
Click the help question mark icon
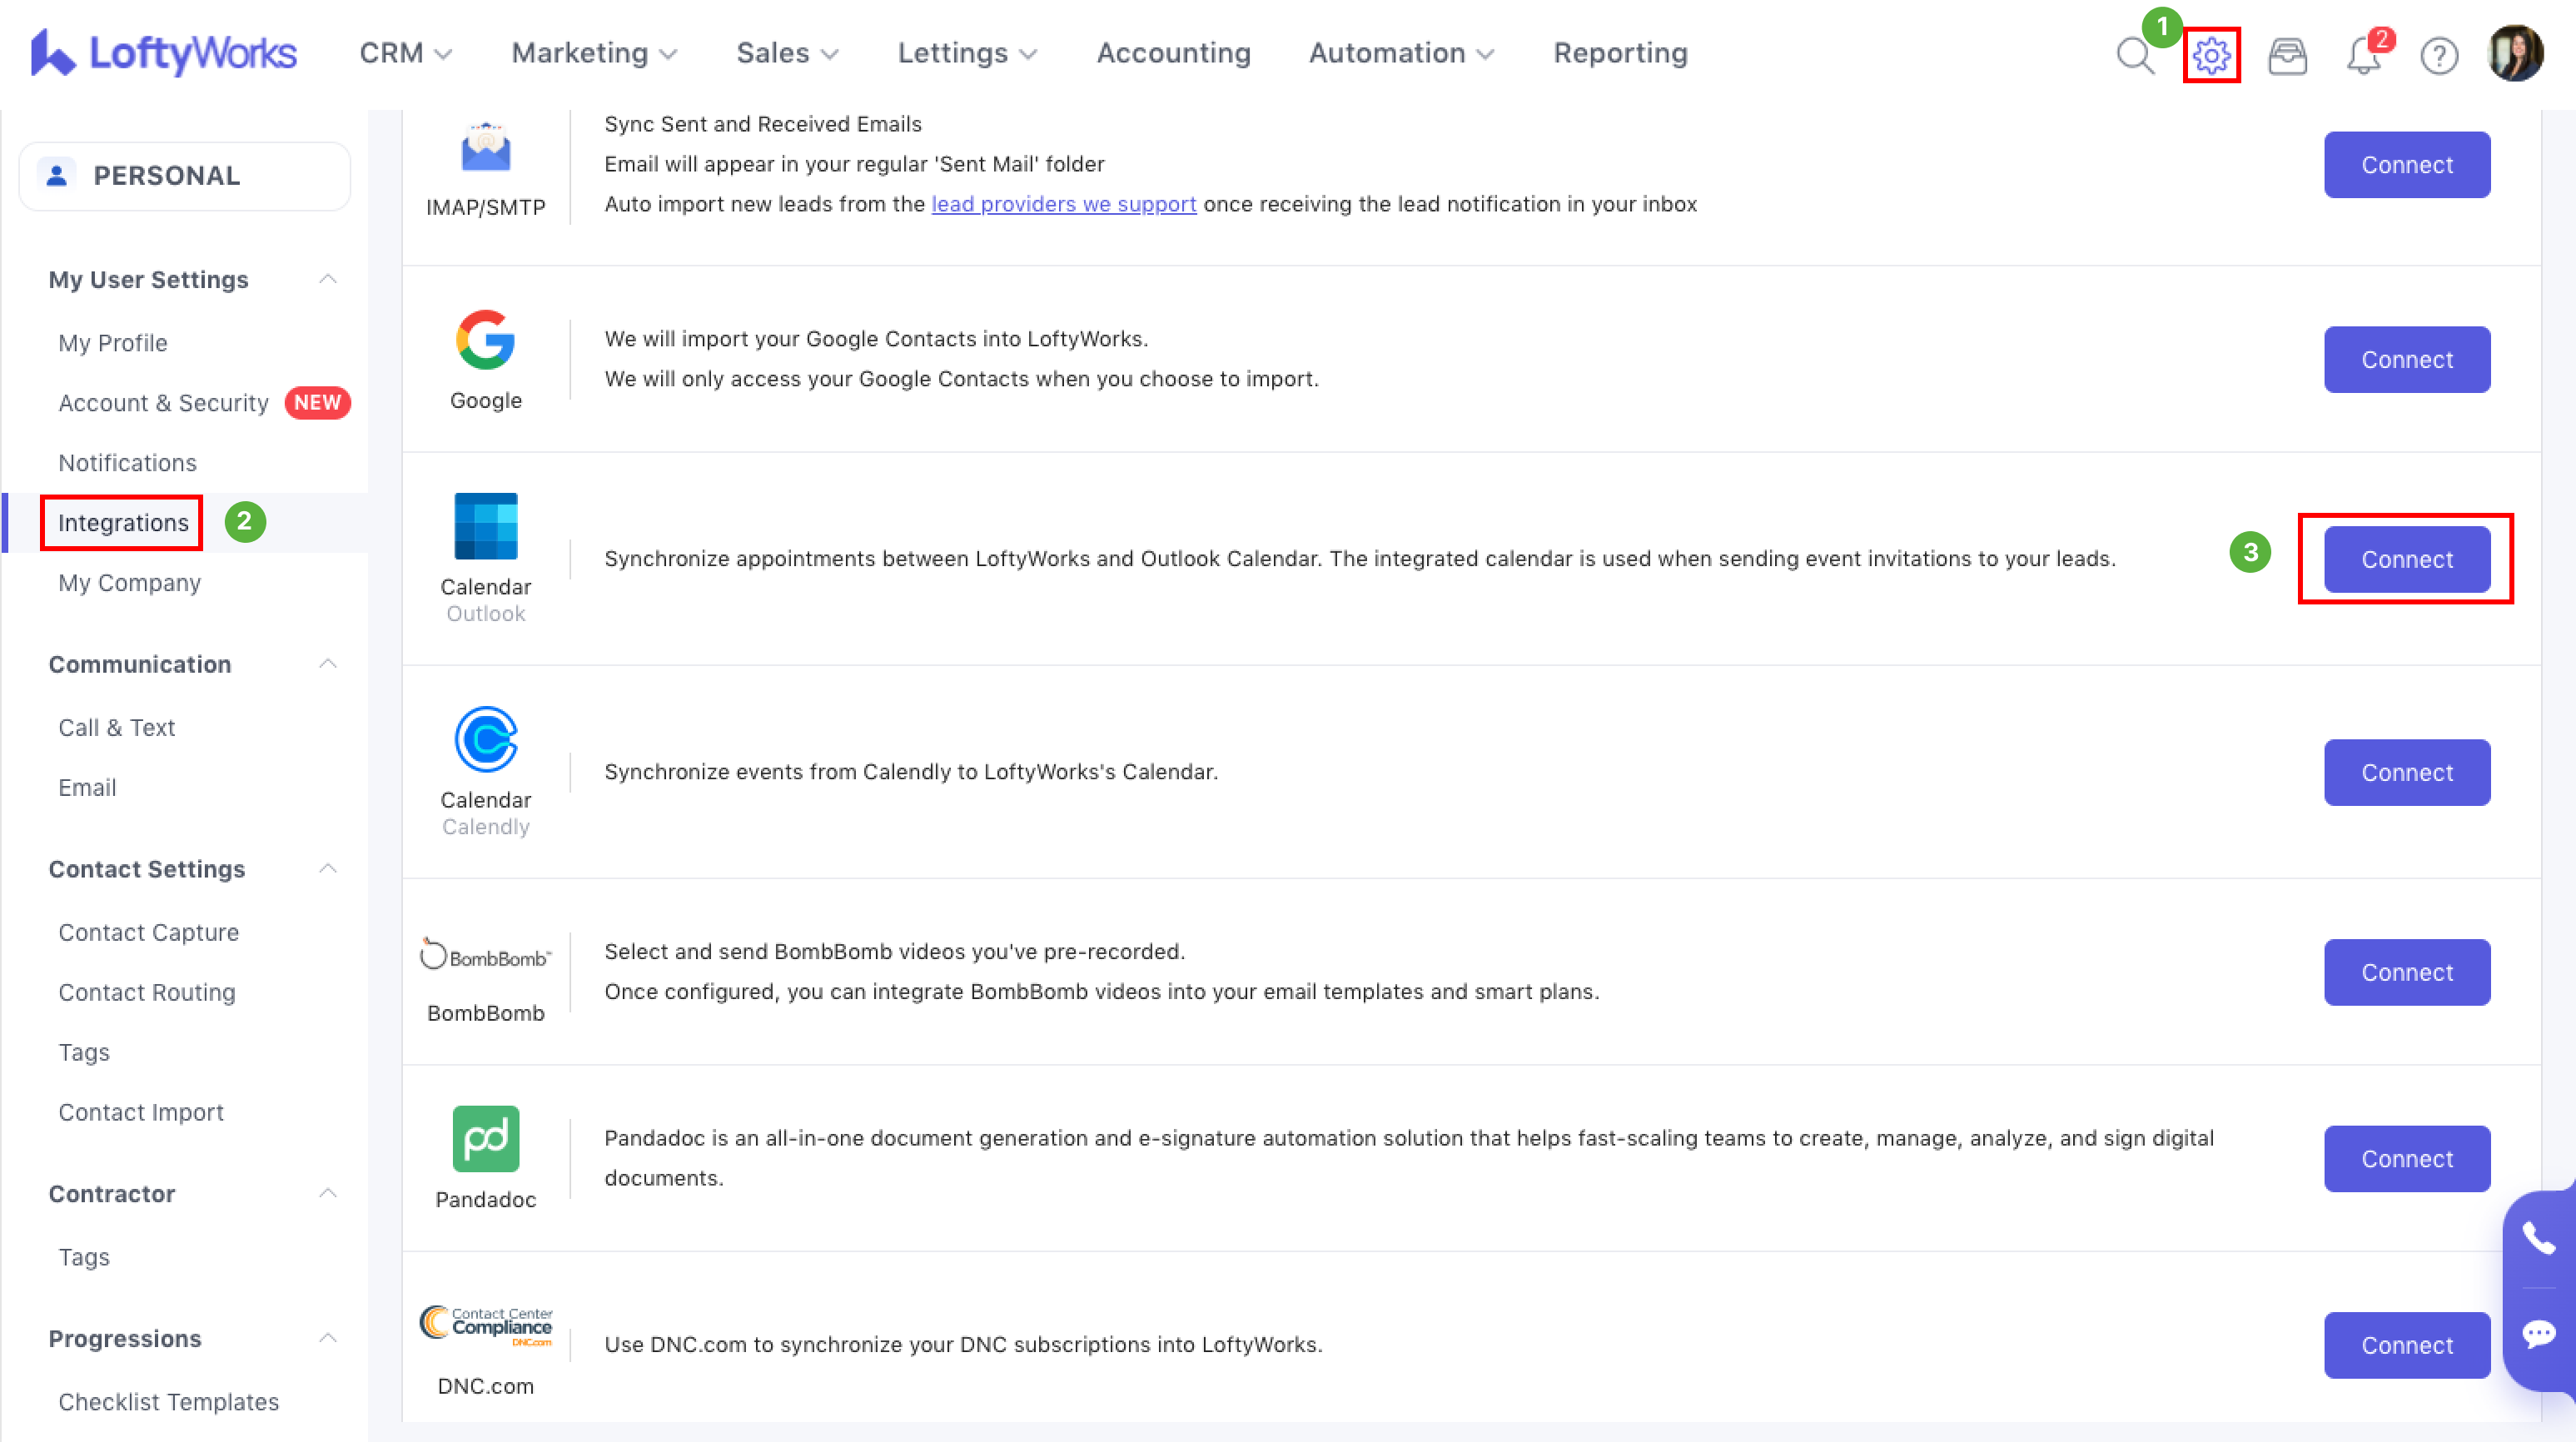(x=2439, y=55)
